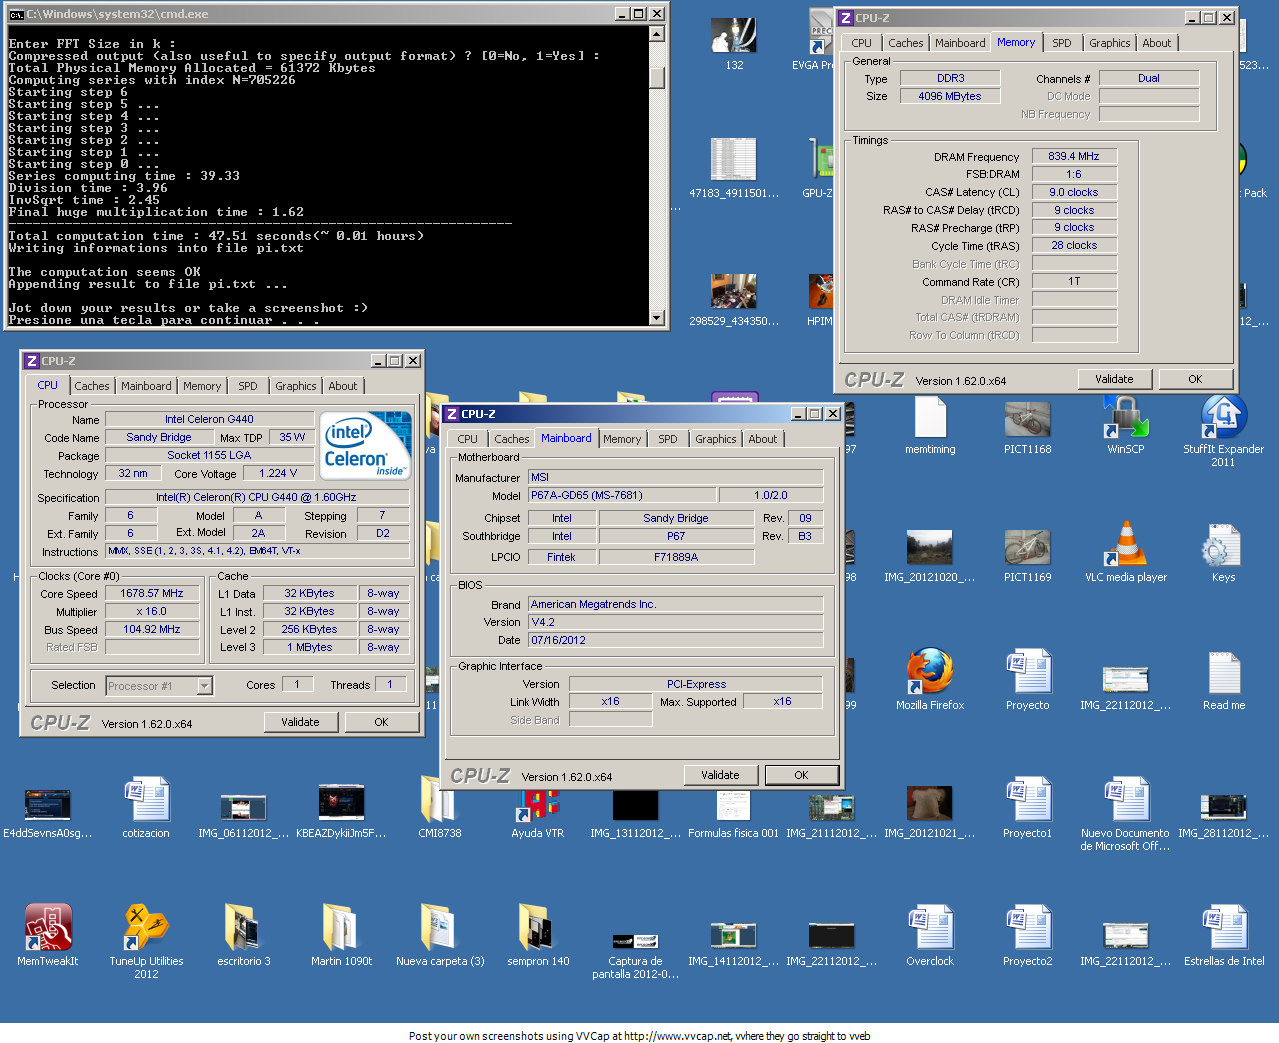Open Mainboard tab in CPU-Z CPU window
Viewport: 1279px width, 1043px height.
tap(146, 386)
